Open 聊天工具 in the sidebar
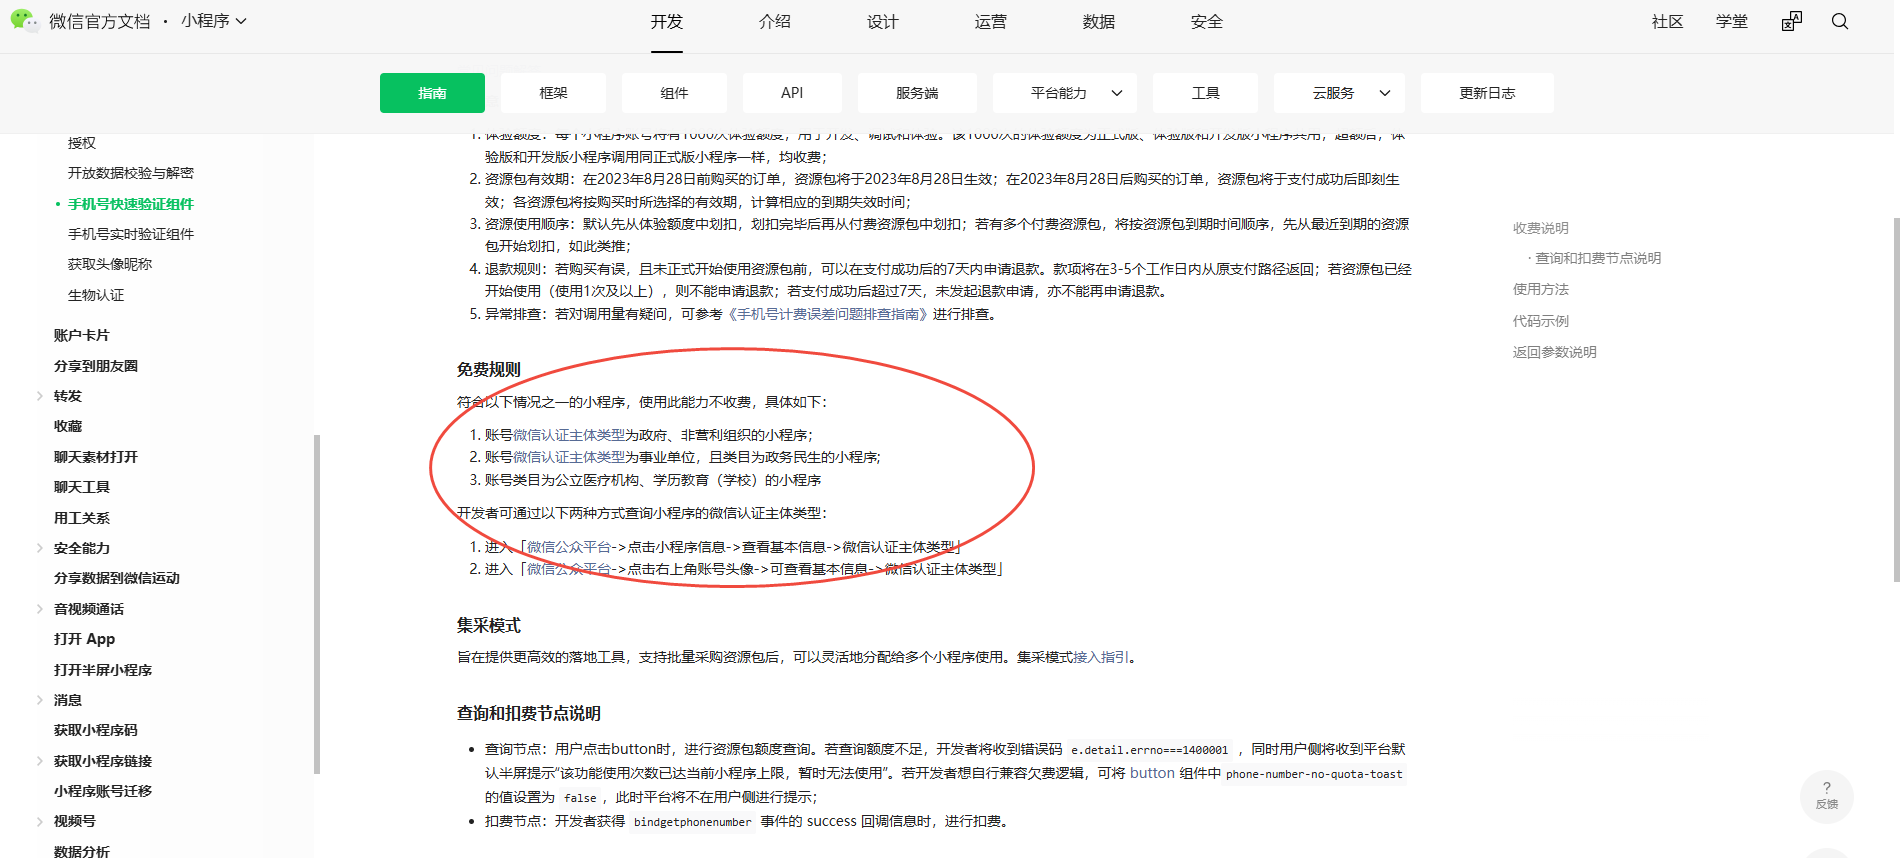1900x858 pixels. click(x=82, y=487)
